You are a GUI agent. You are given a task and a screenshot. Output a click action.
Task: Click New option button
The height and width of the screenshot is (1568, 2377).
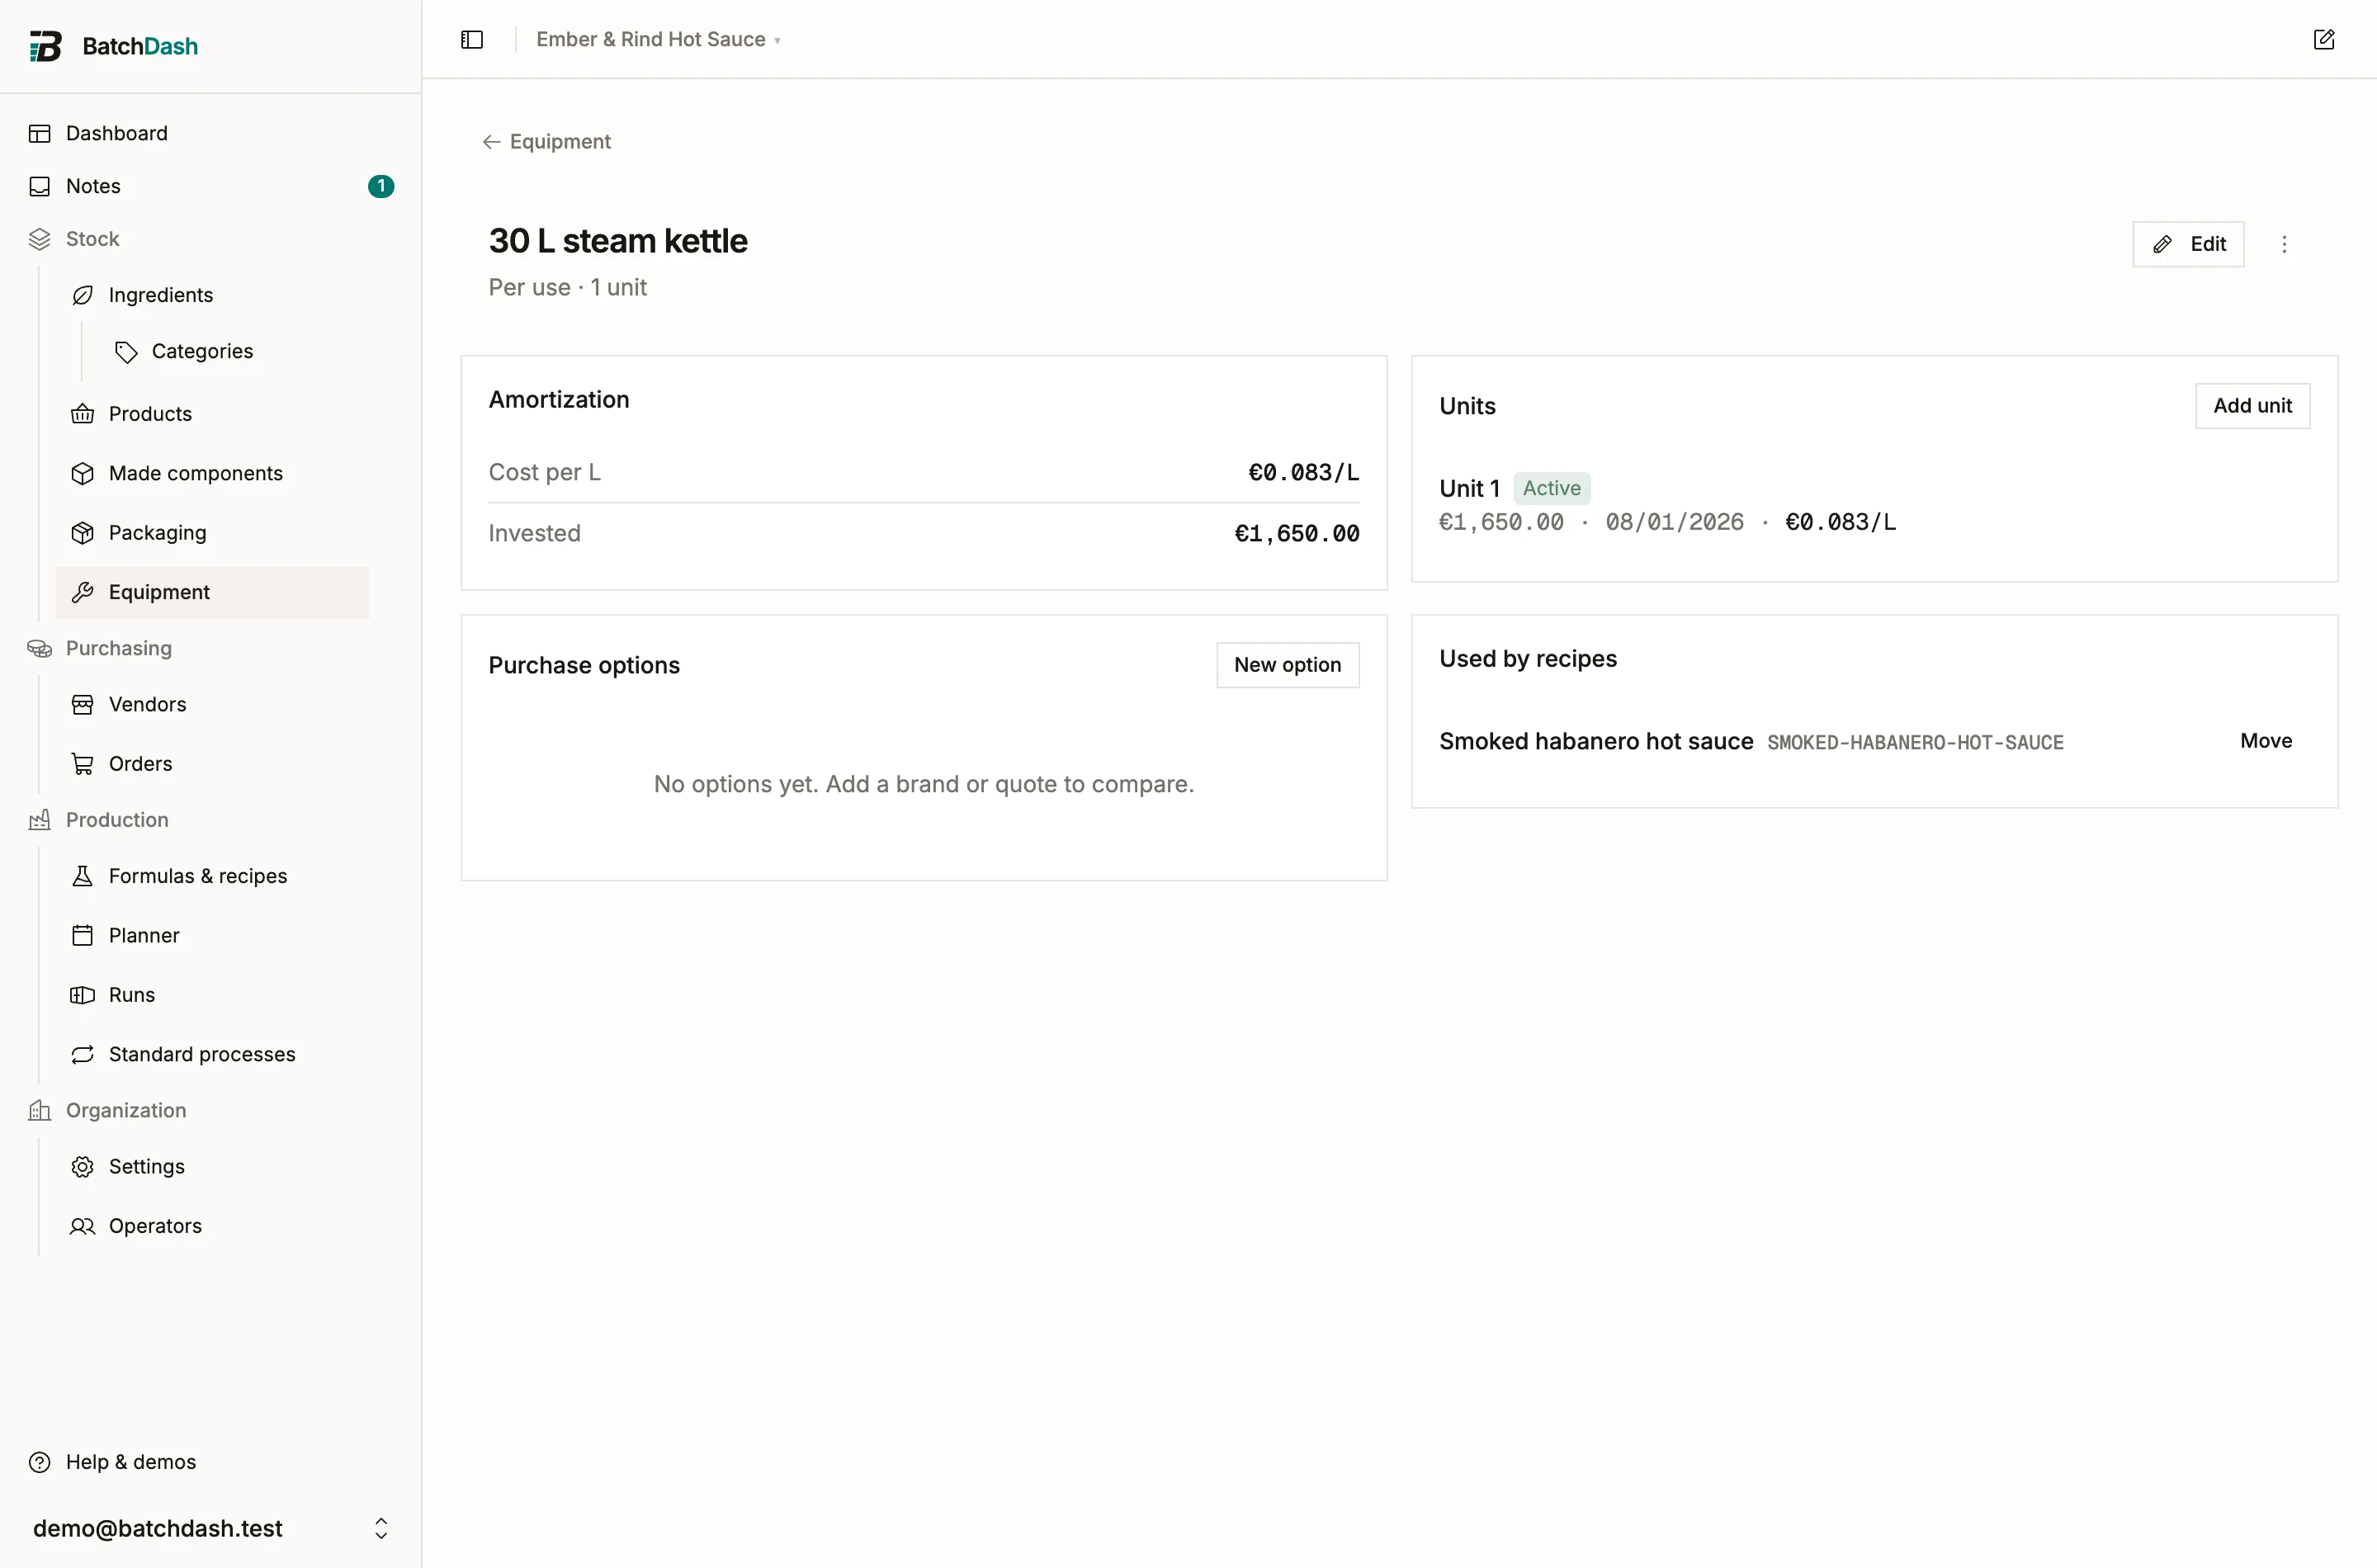(1287, 665)
